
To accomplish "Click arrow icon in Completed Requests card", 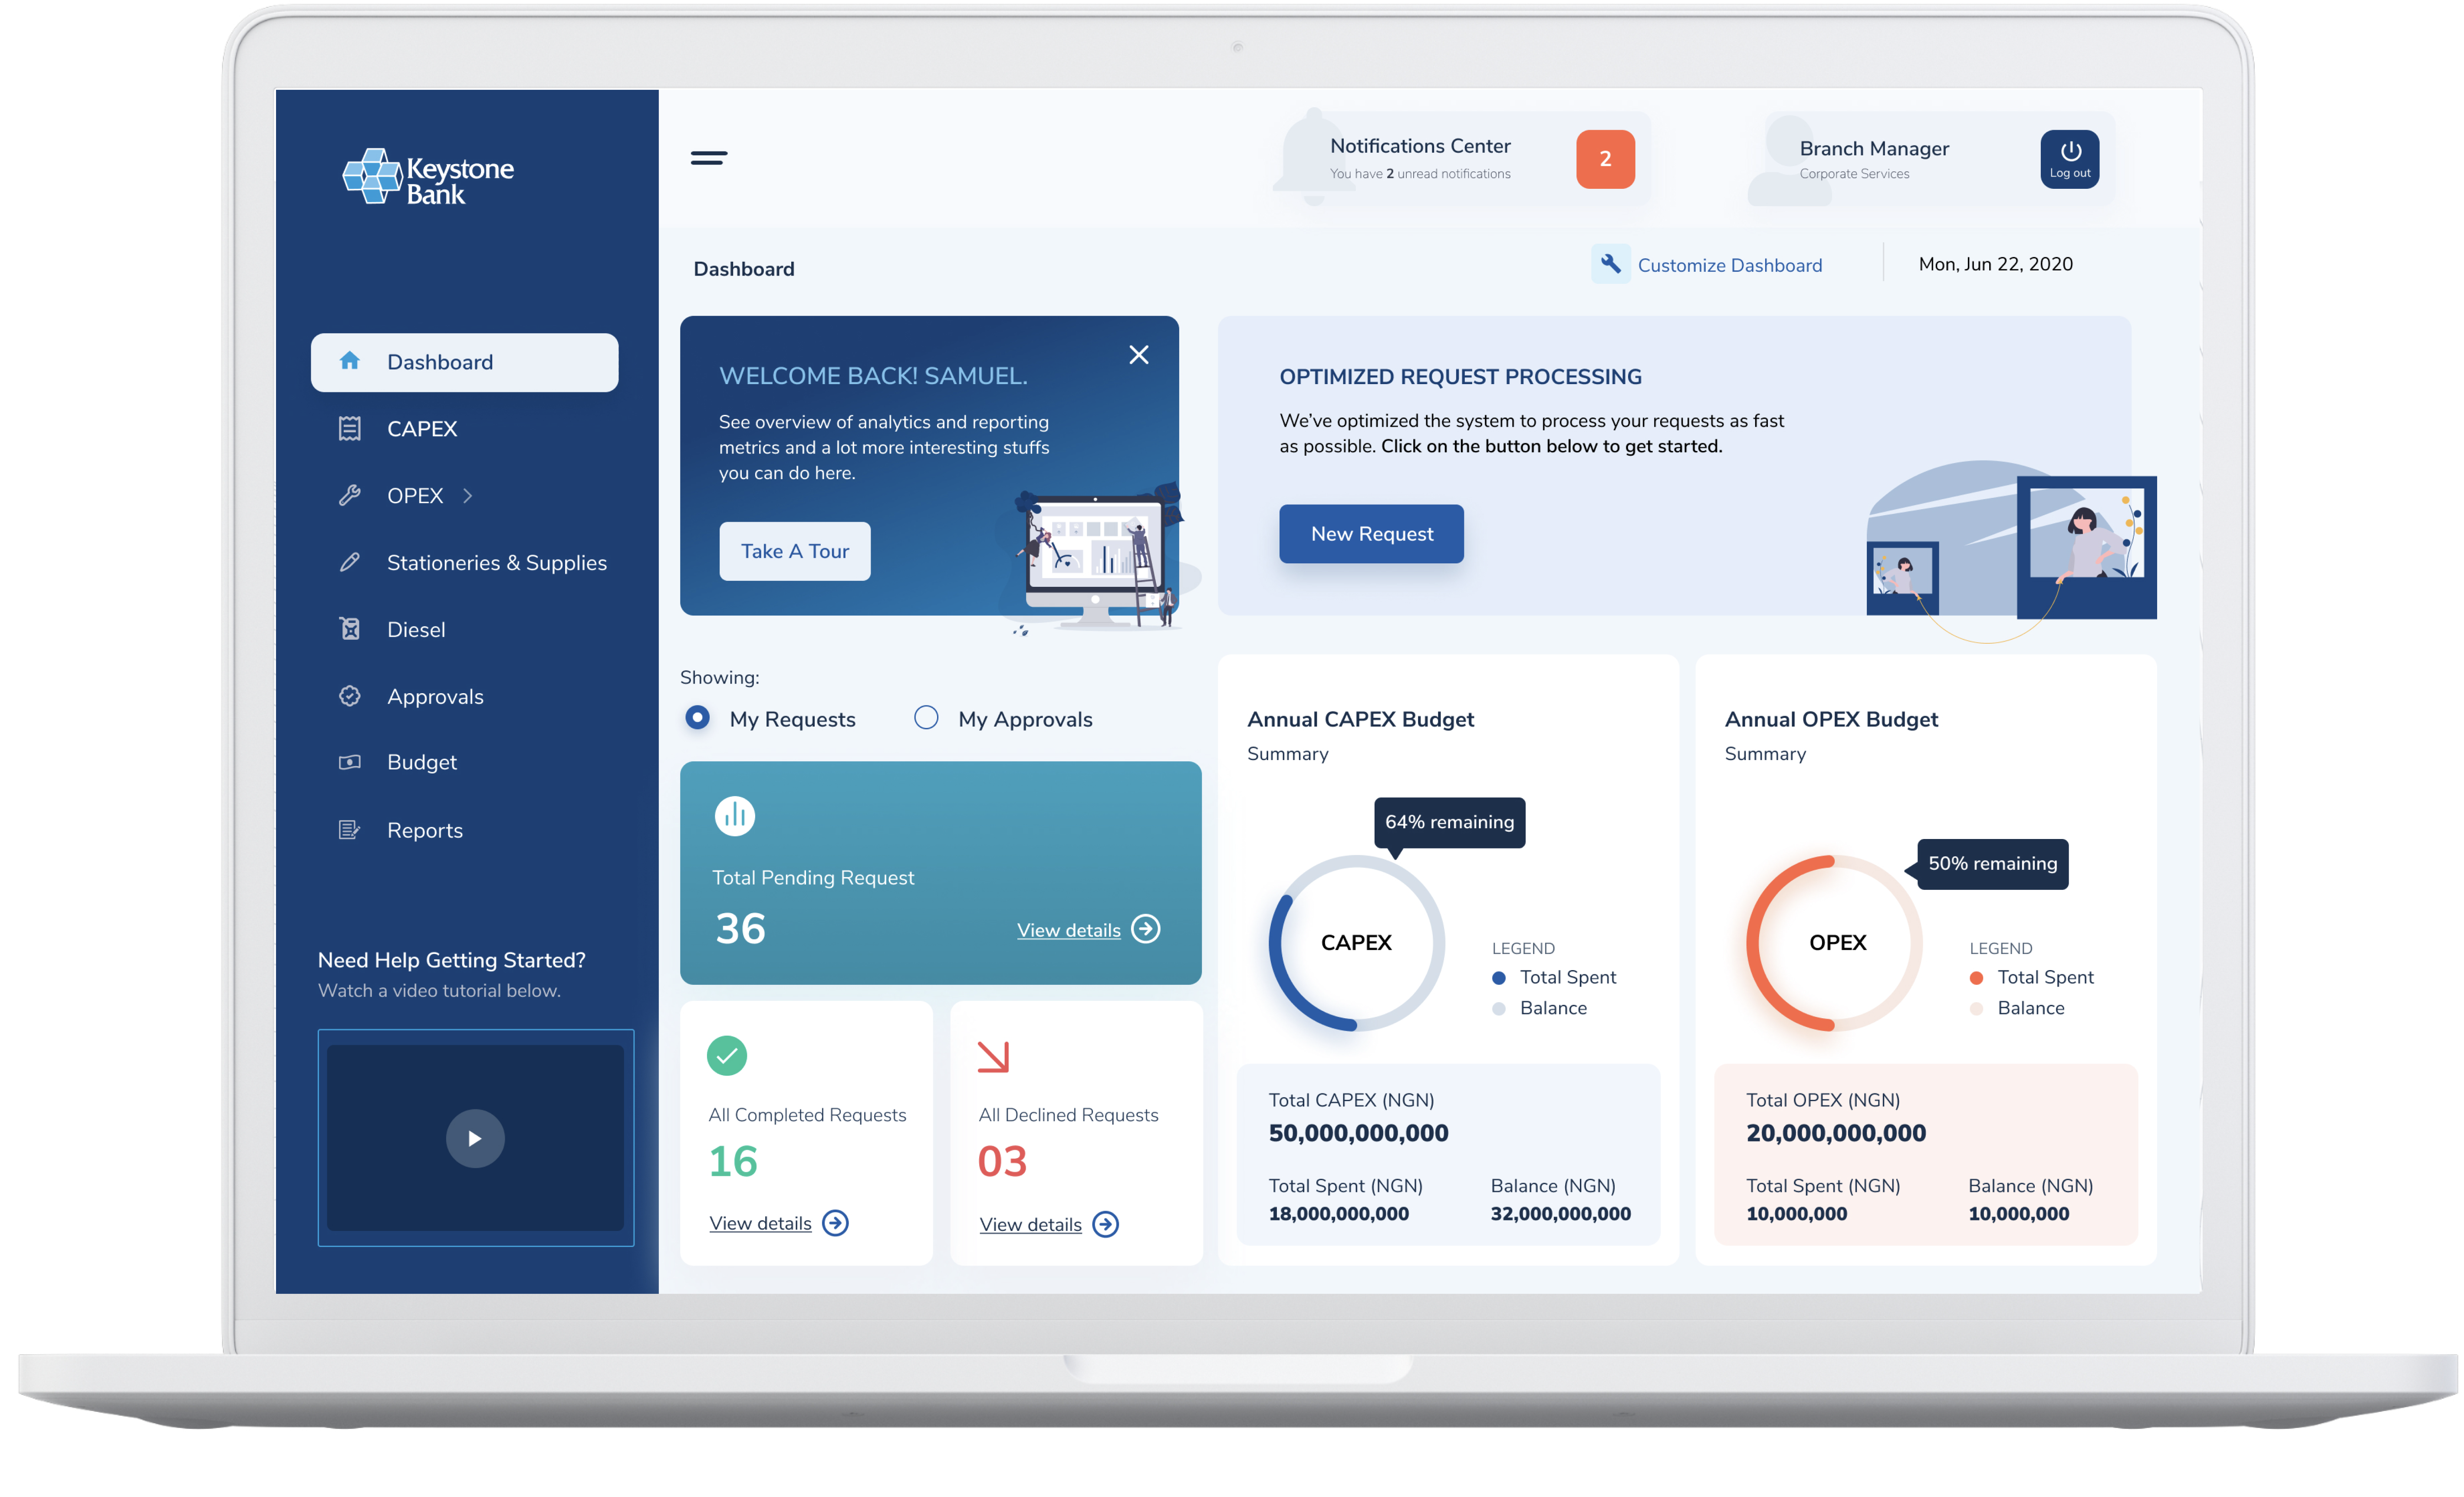I will point(835,1223).
